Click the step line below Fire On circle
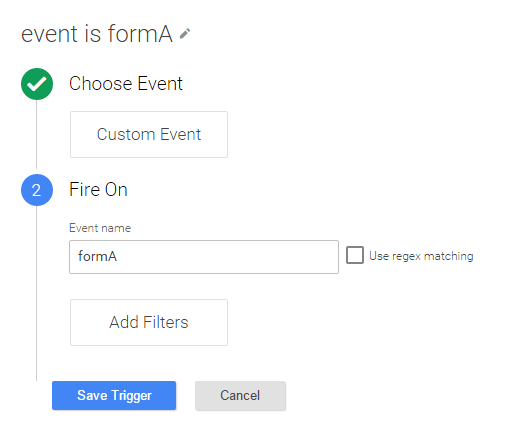507x427 pixels. (37, 293)
